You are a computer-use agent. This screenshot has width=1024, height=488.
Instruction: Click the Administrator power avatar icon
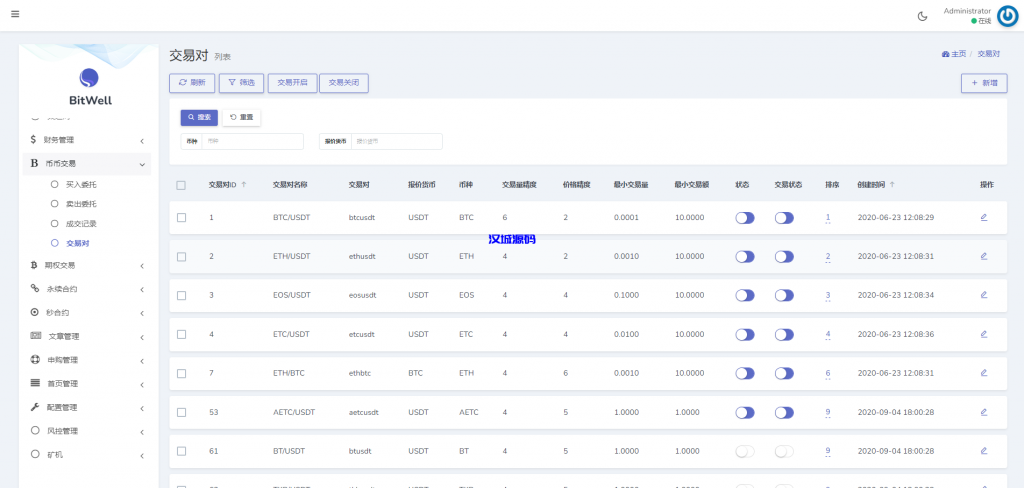[x=1008, y=16]
